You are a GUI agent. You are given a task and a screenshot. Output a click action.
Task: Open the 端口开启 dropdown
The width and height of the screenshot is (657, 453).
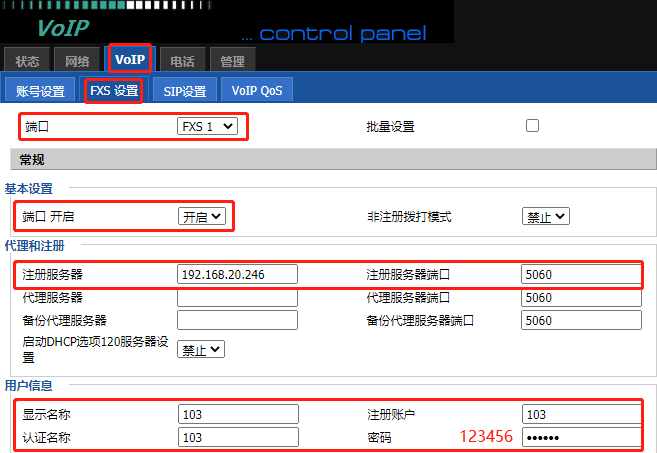tap(202, 216)
